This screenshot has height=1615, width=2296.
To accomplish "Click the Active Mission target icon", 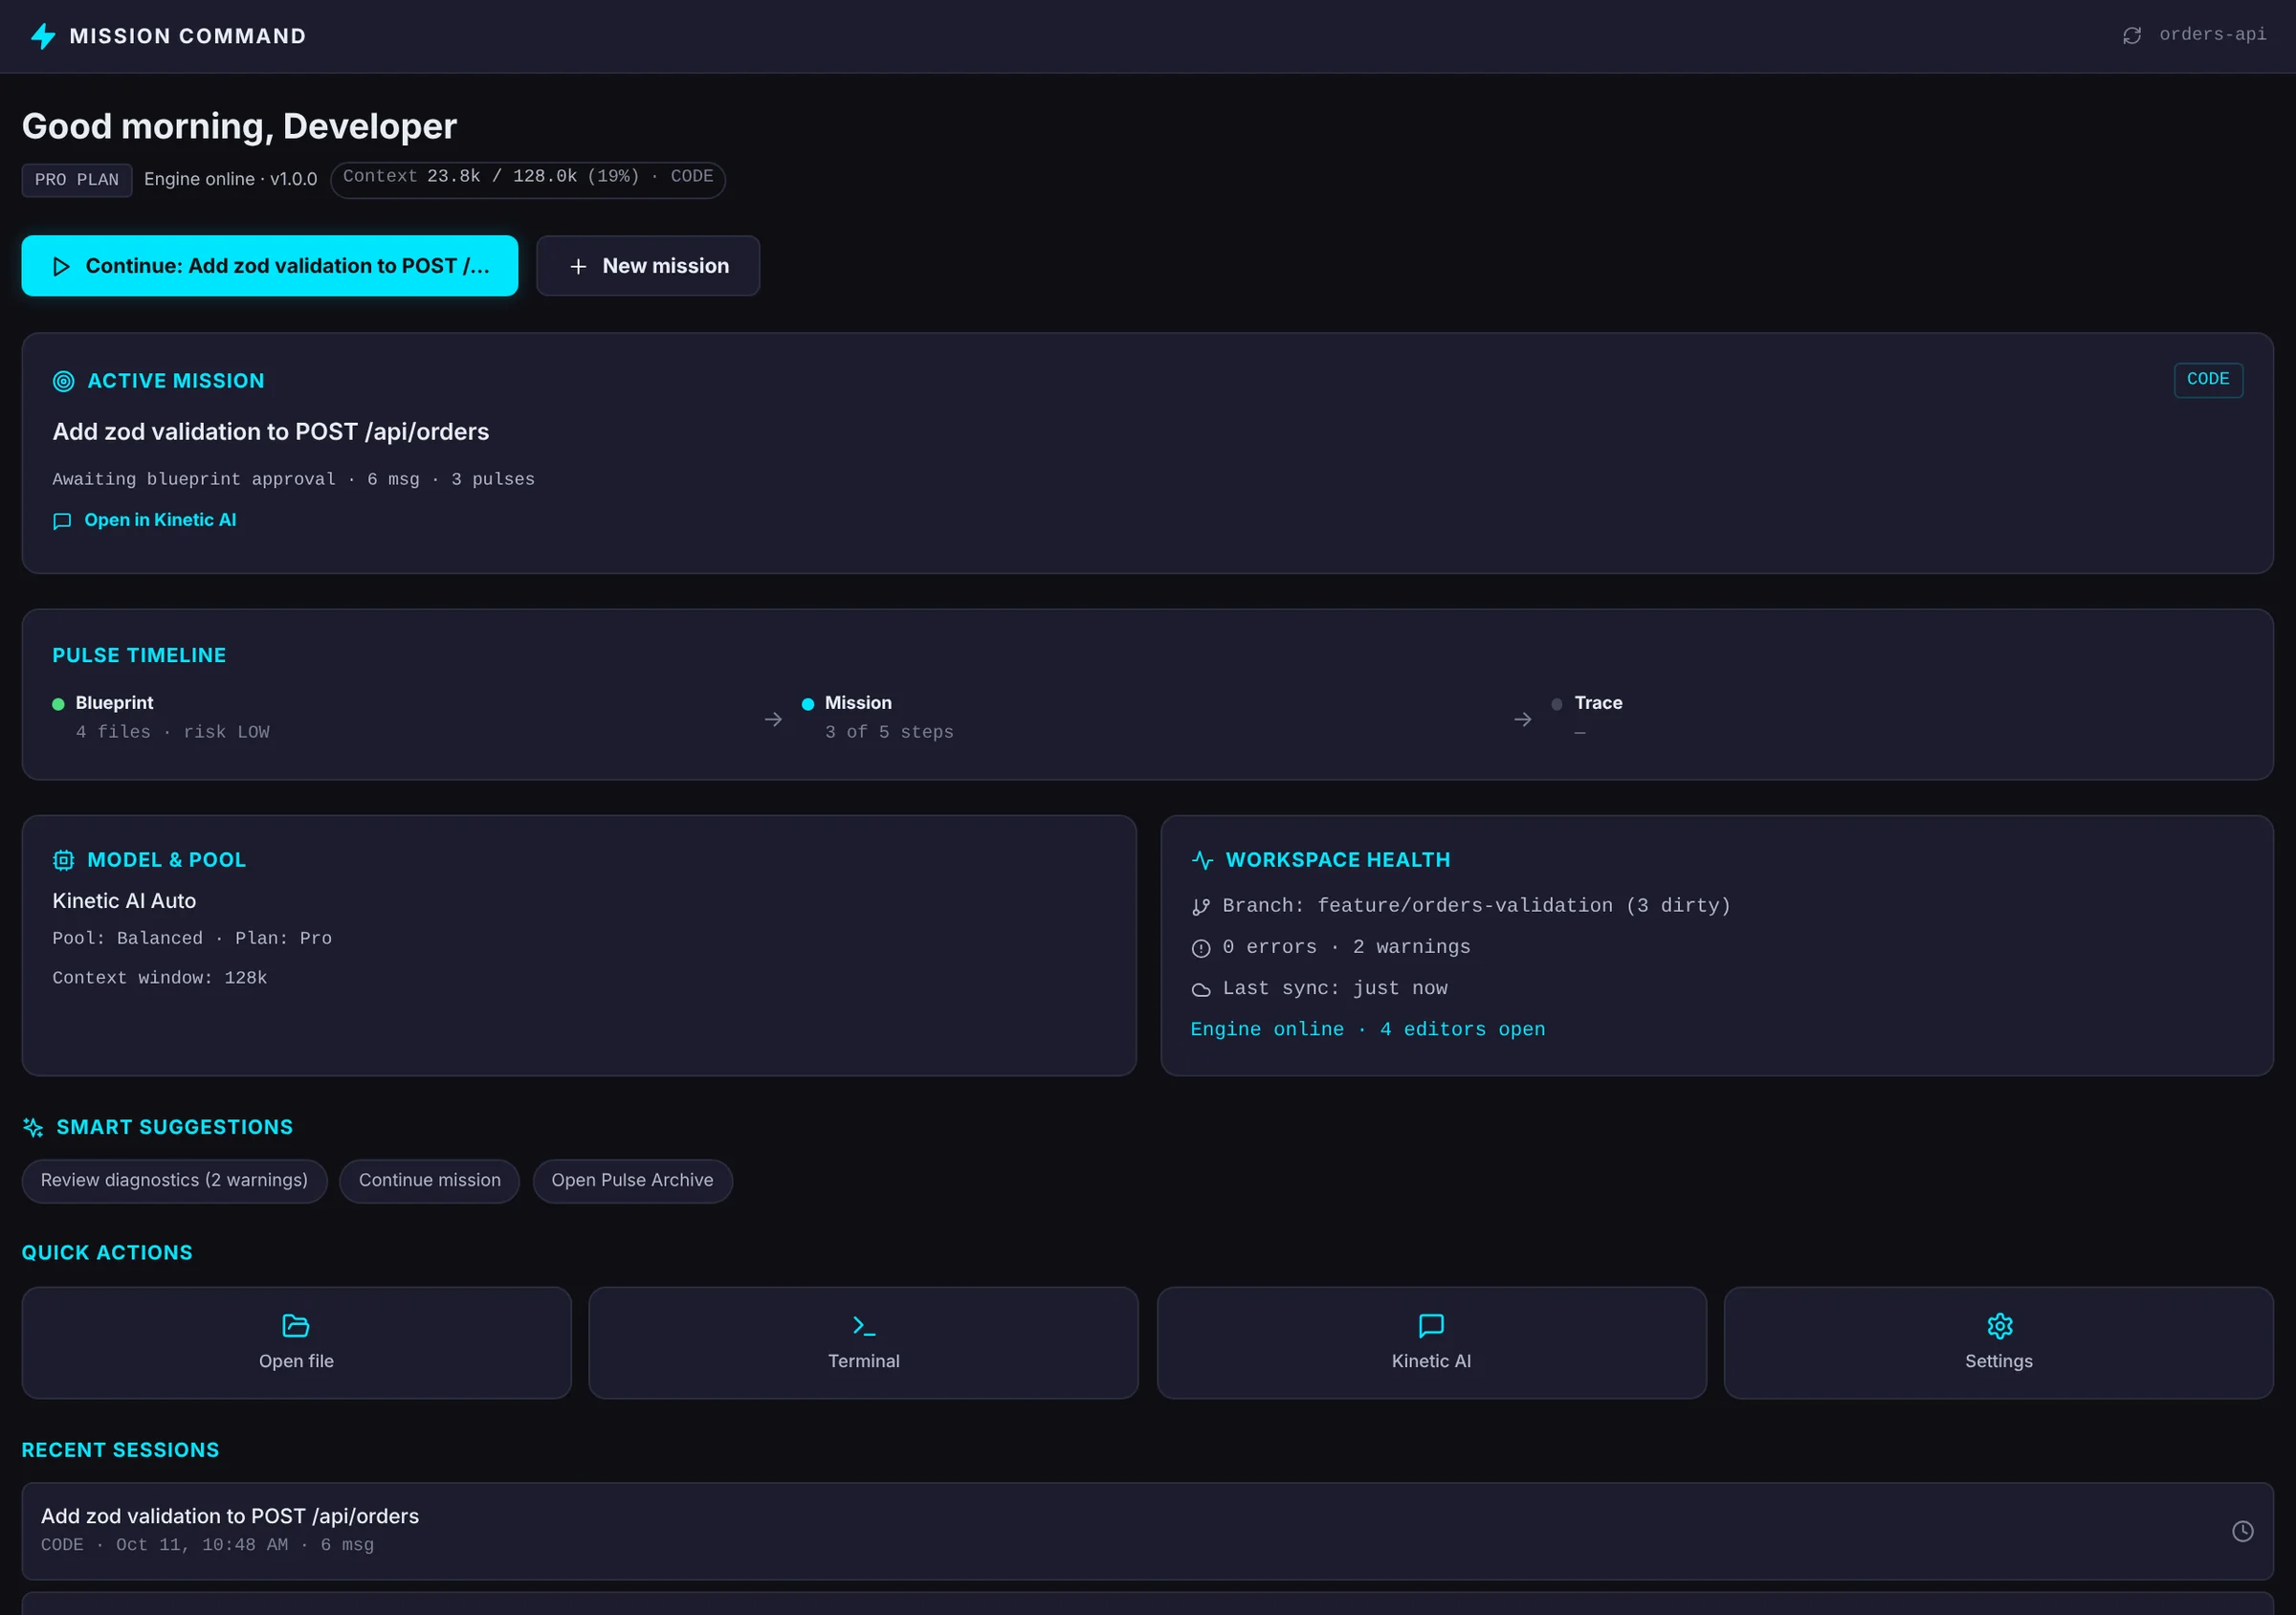I will click(64, 381).
